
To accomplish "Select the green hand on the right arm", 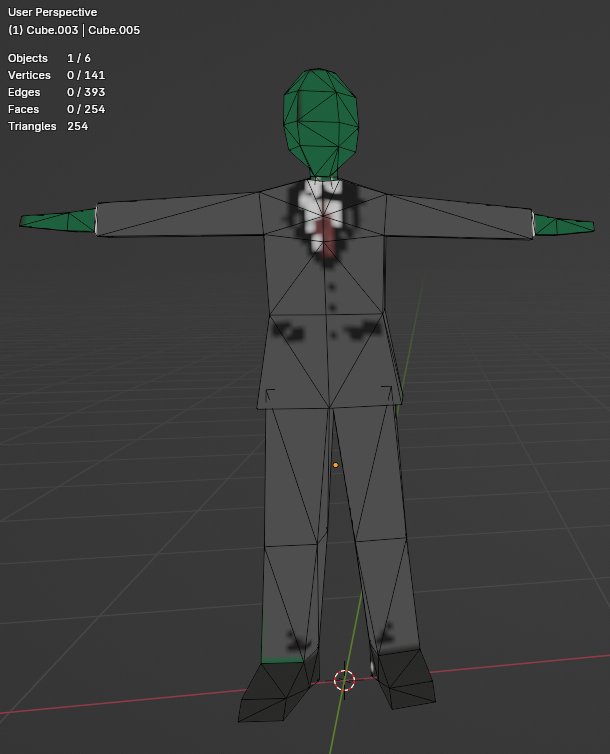I will 564,225.
